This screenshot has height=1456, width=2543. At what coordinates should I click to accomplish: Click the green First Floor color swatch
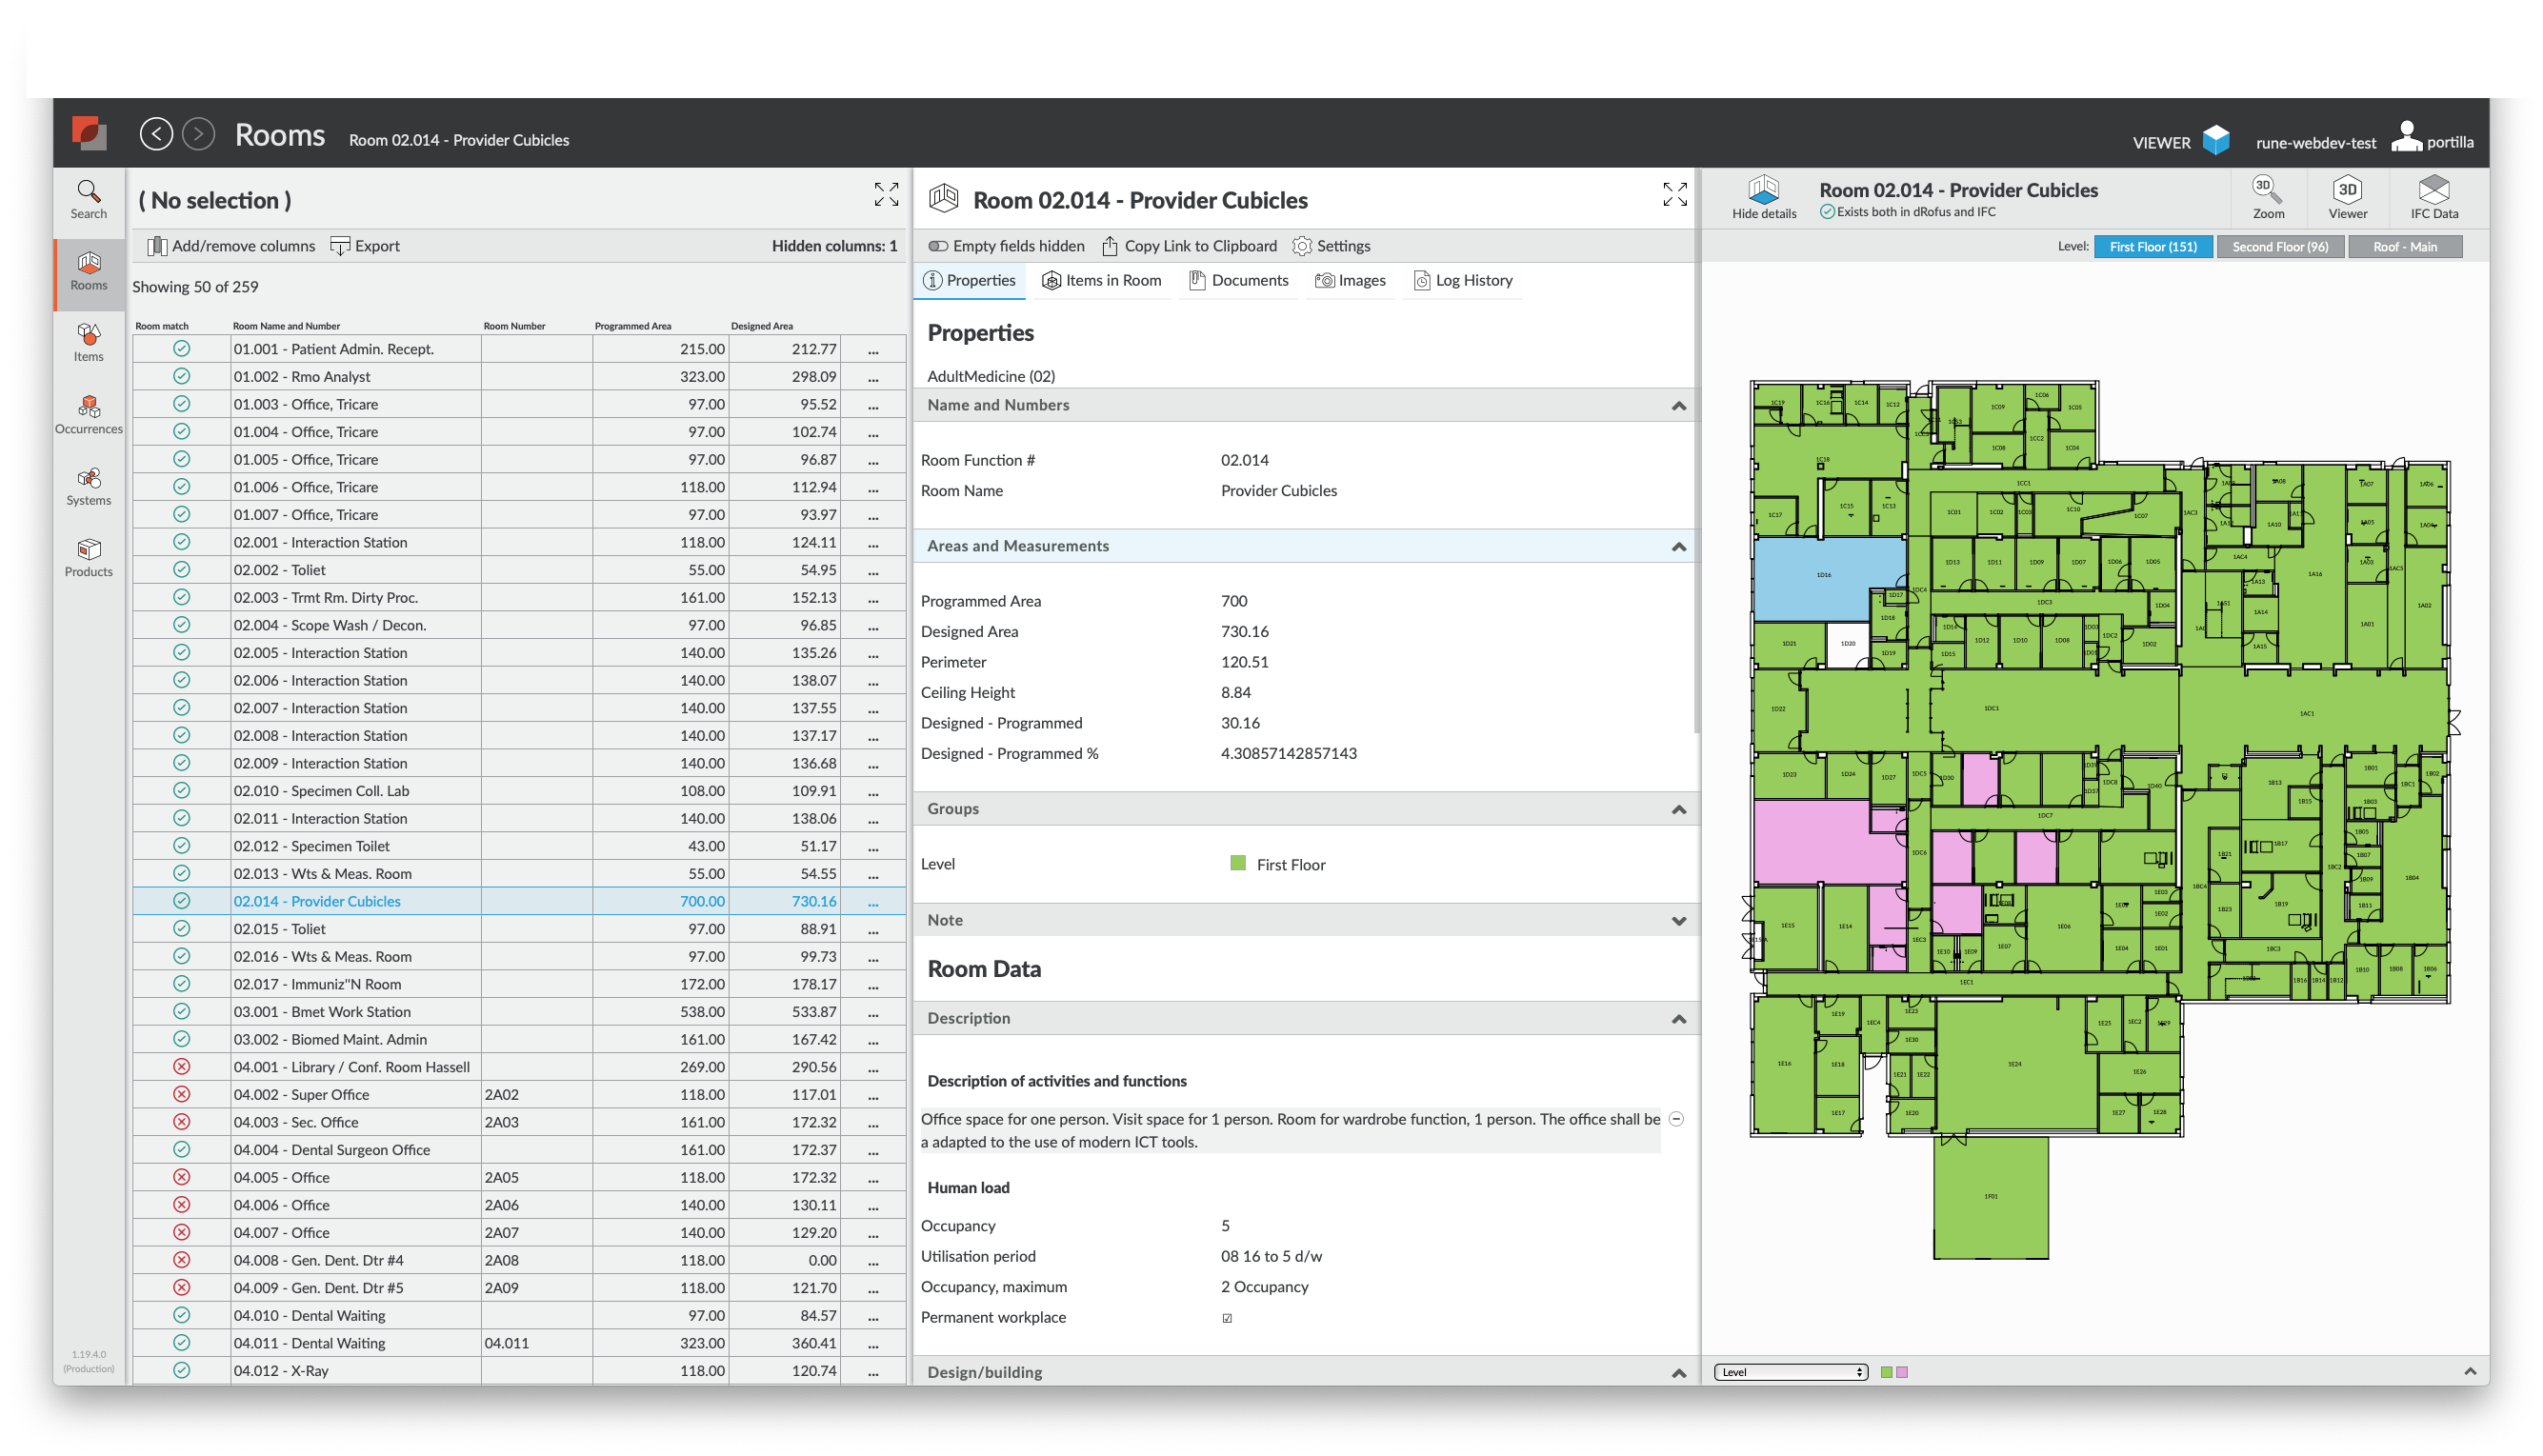pyautogui.click(x=1237, y=864)
